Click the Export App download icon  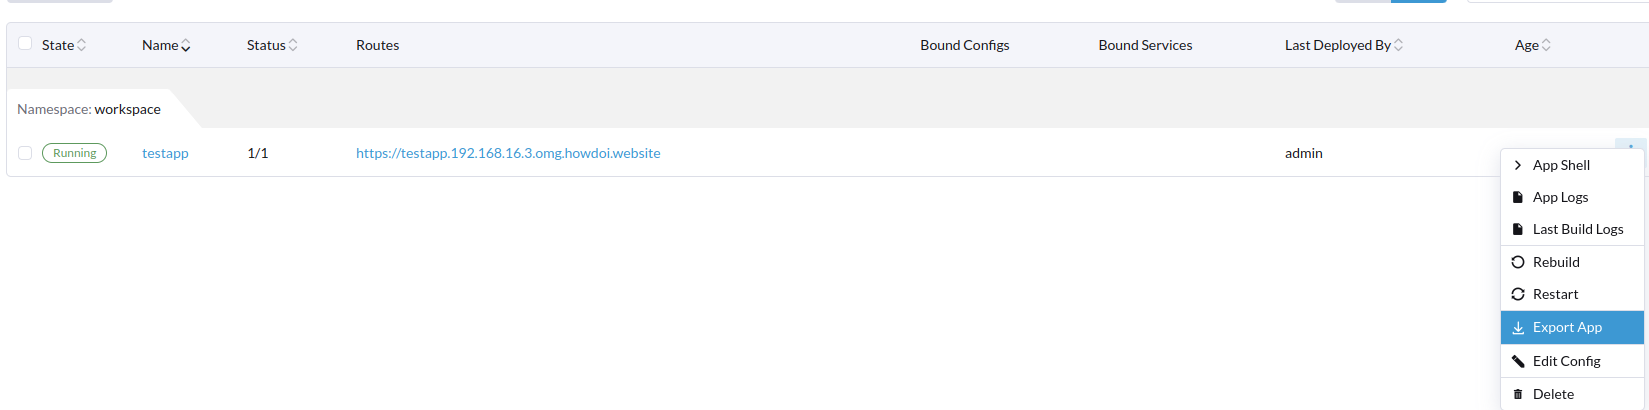coord(1518,327)
